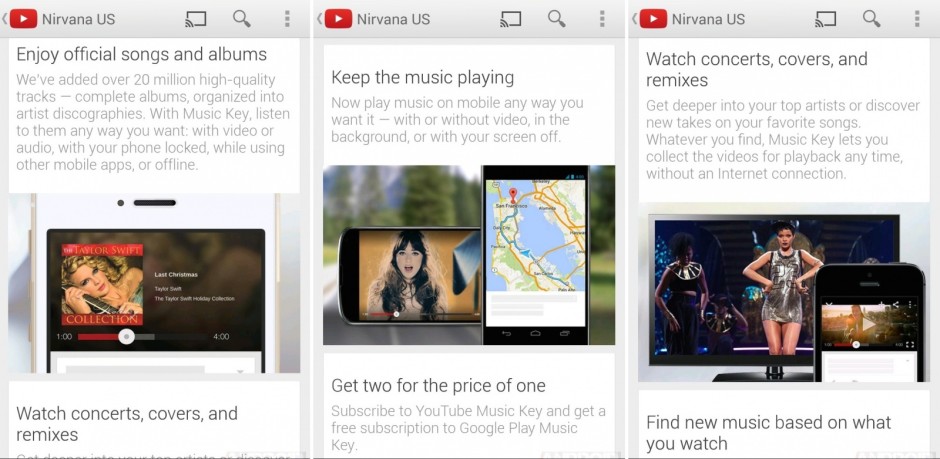The width and height of the screenshot is (940, 459).
Task: Open search on the middle screen
Action: [x=556, y=19]
